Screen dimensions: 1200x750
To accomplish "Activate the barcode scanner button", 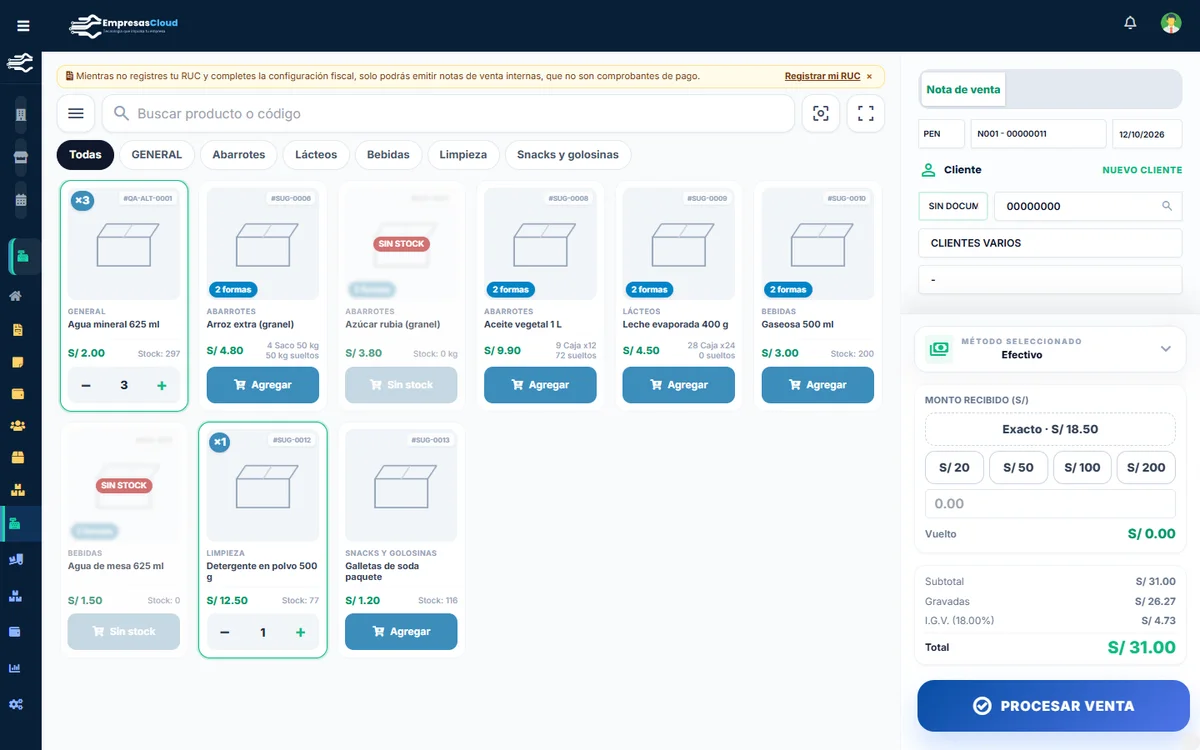I will tap(821, 113).
